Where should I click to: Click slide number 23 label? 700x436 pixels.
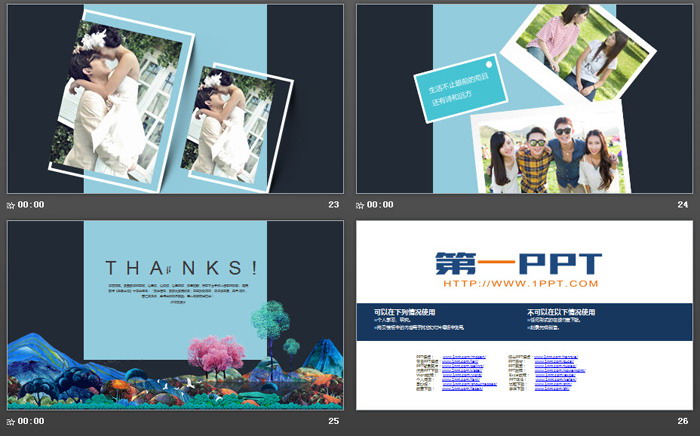334,205
